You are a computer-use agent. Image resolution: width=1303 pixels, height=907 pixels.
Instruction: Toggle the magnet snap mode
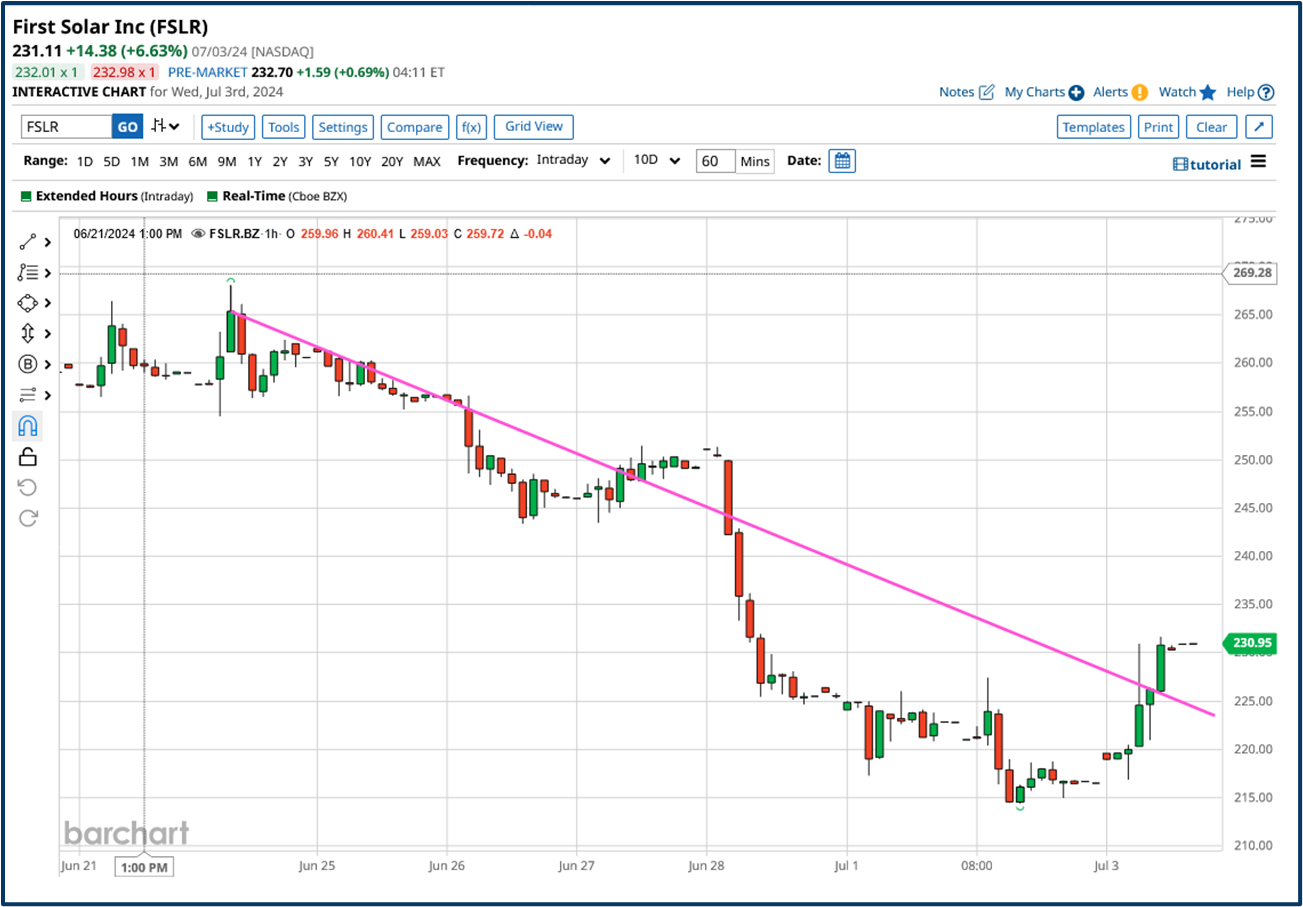tap(27, 426)
